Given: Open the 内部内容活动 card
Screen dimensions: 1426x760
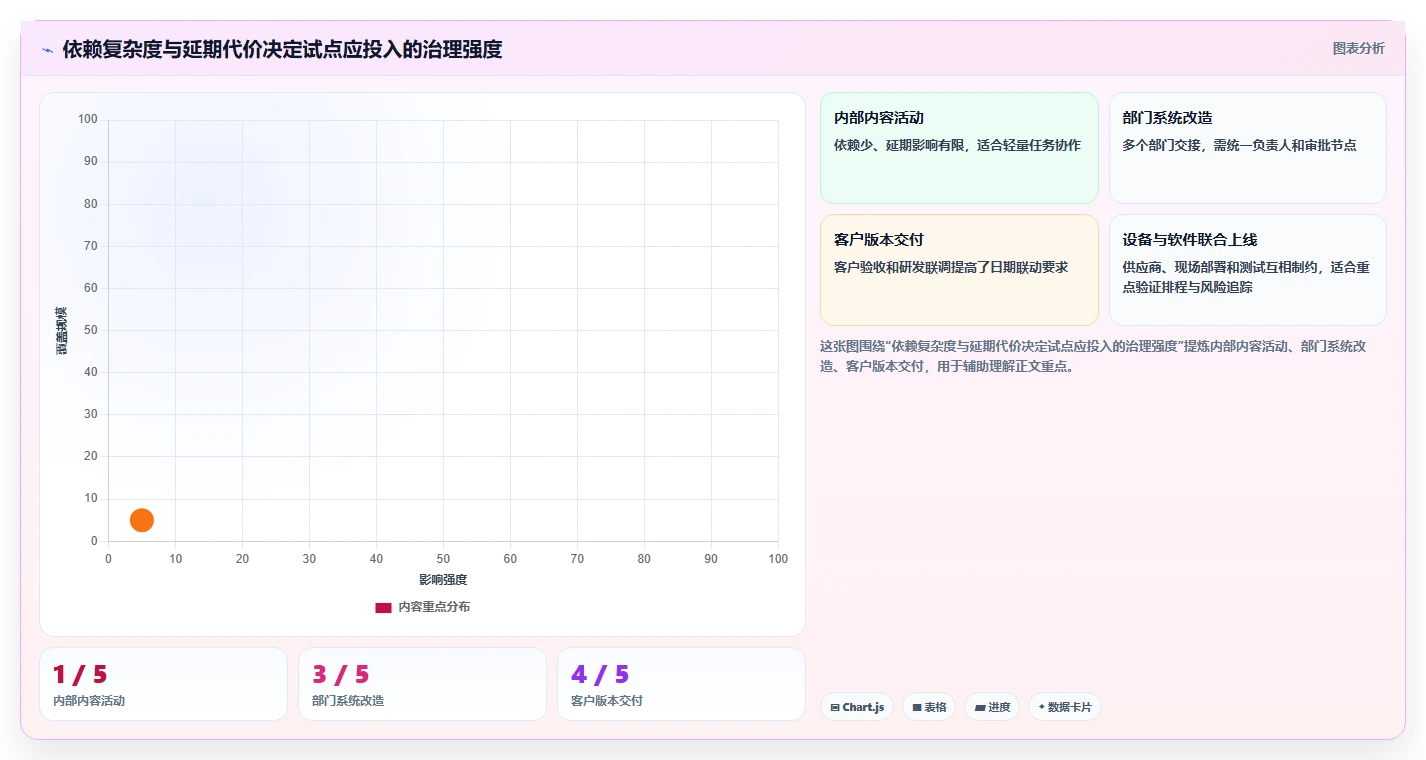Looking at the screenshot, I should pos(959,148).
